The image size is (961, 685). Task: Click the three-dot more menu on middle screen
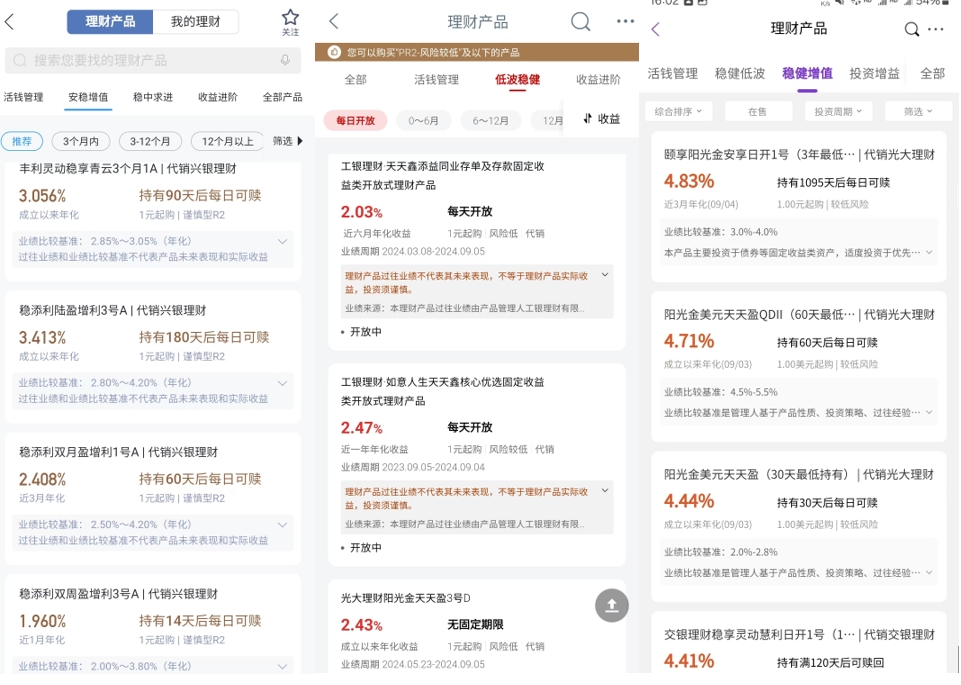(625, 20)
